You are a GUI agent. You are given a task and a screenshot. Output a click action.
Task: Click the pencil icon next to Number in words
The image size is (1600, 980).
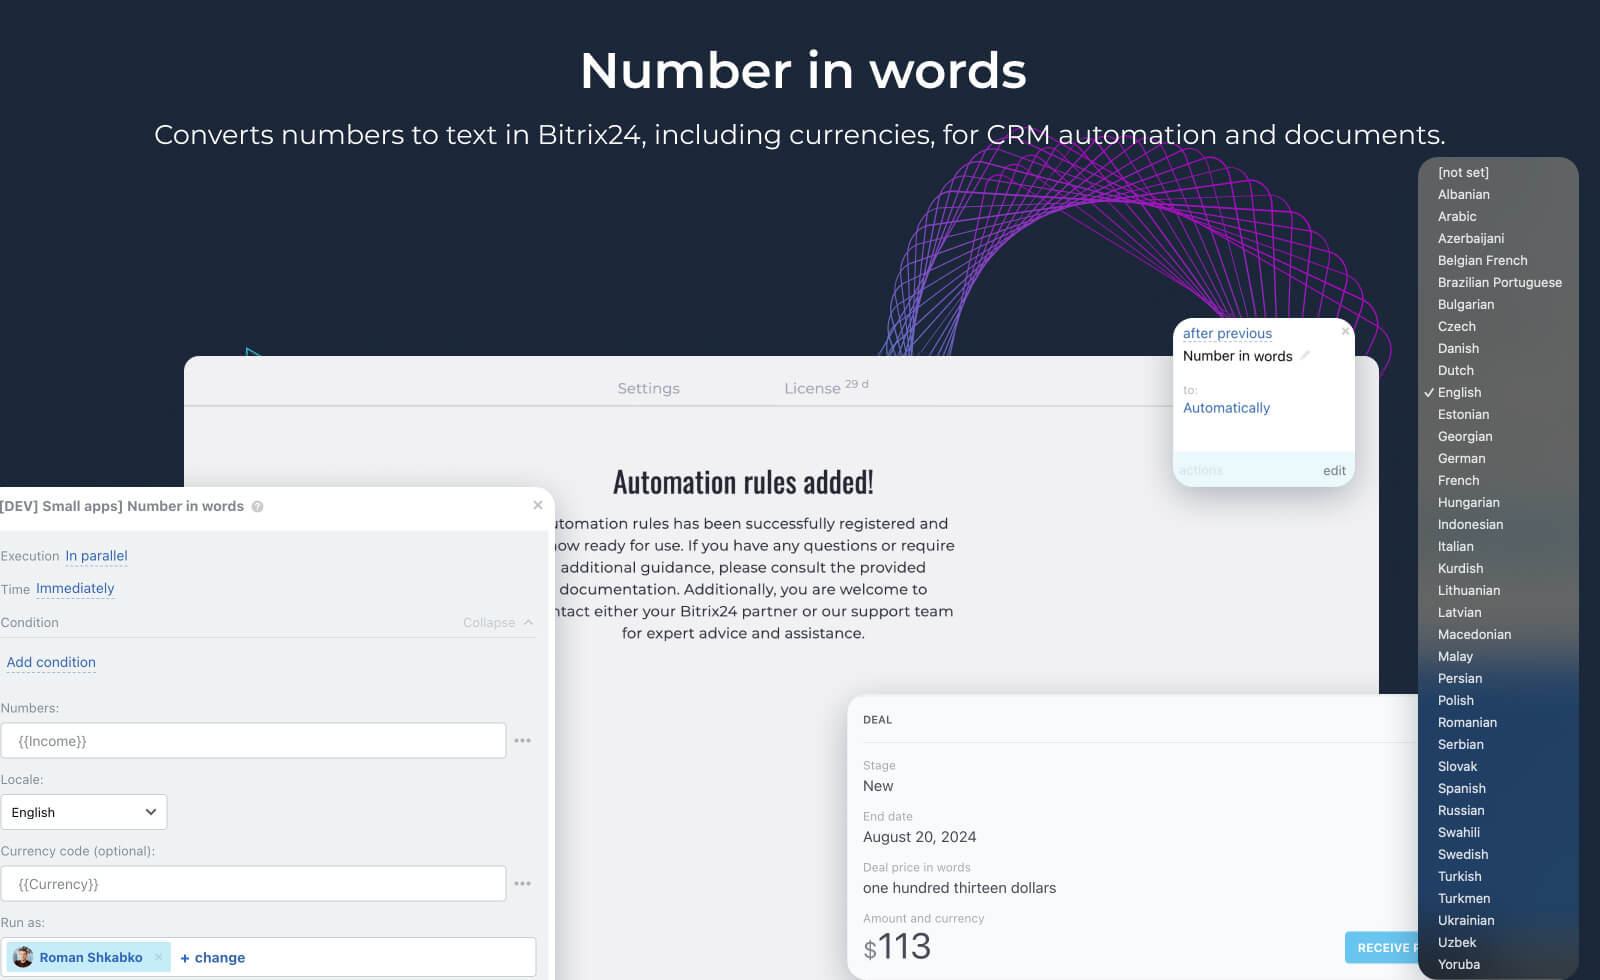[x=1305, y=355]
